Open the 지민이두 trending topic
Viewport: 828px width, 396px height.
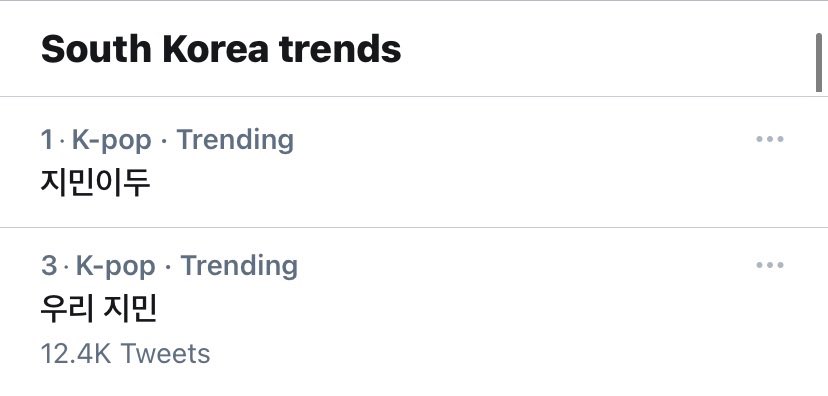(96, 183)
